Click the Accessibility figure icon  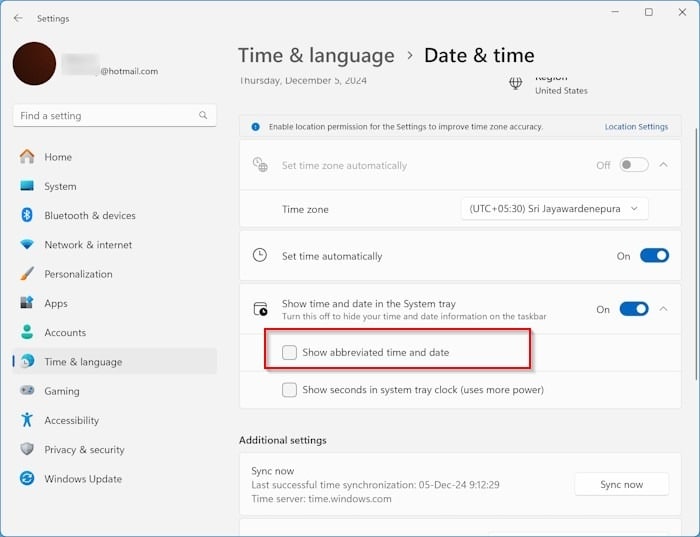(27, 420)
